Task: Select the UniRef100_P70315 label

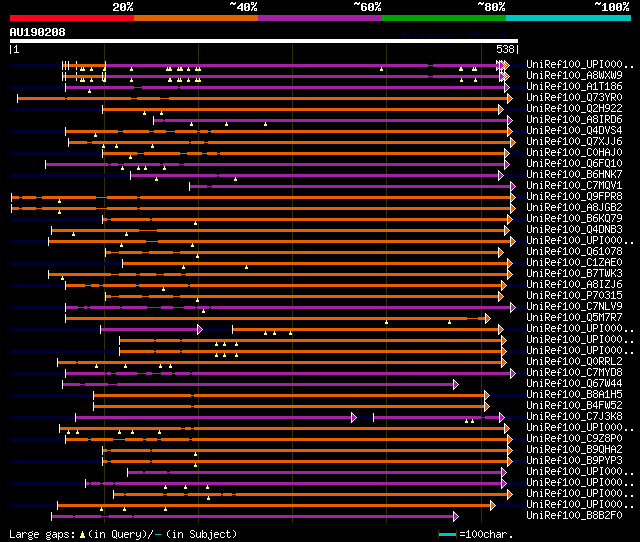Action: point(574,295)
